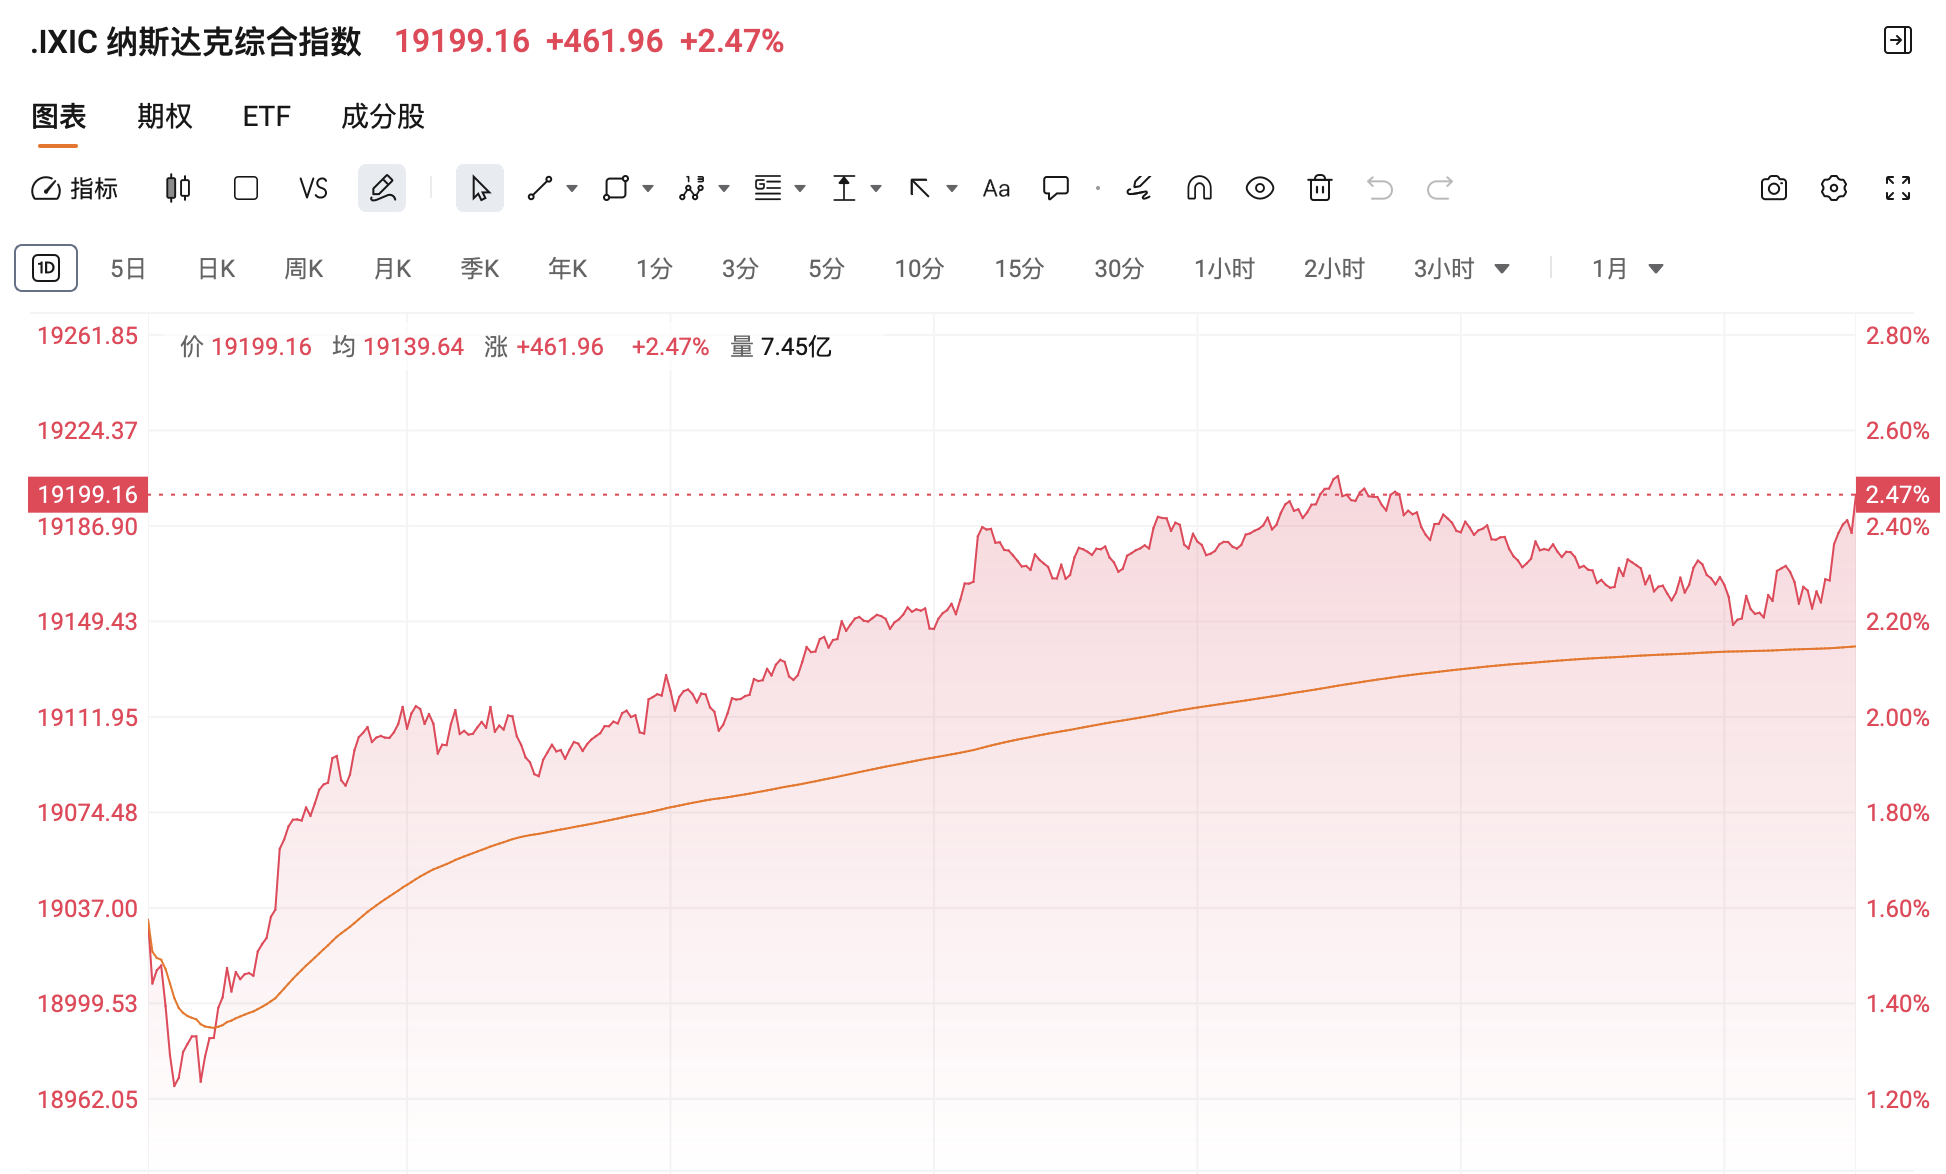Toggle the pencil drawing mode button
The image size is (1946, 1174).
pos(382,188)
